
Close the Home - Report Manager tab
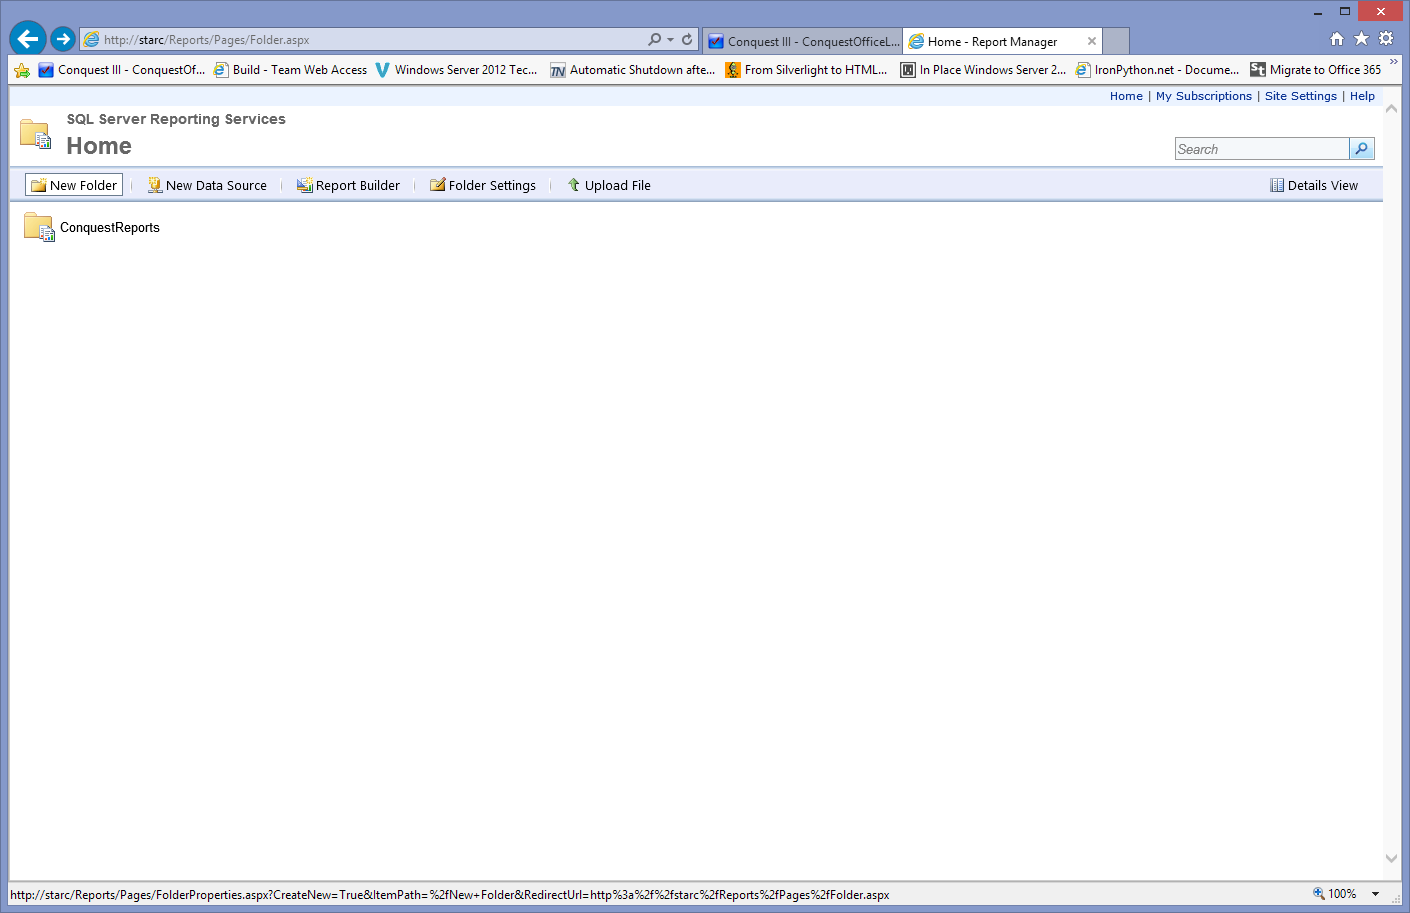(1092, 41)
